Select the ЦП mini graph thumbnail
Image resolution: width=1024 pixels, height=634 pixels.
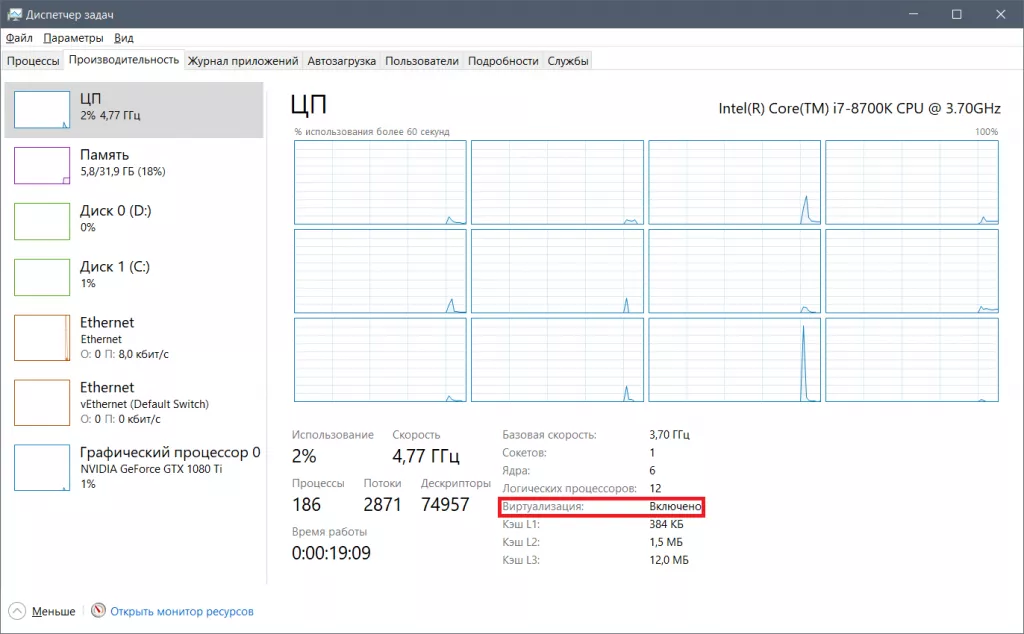tap(41, 110)
